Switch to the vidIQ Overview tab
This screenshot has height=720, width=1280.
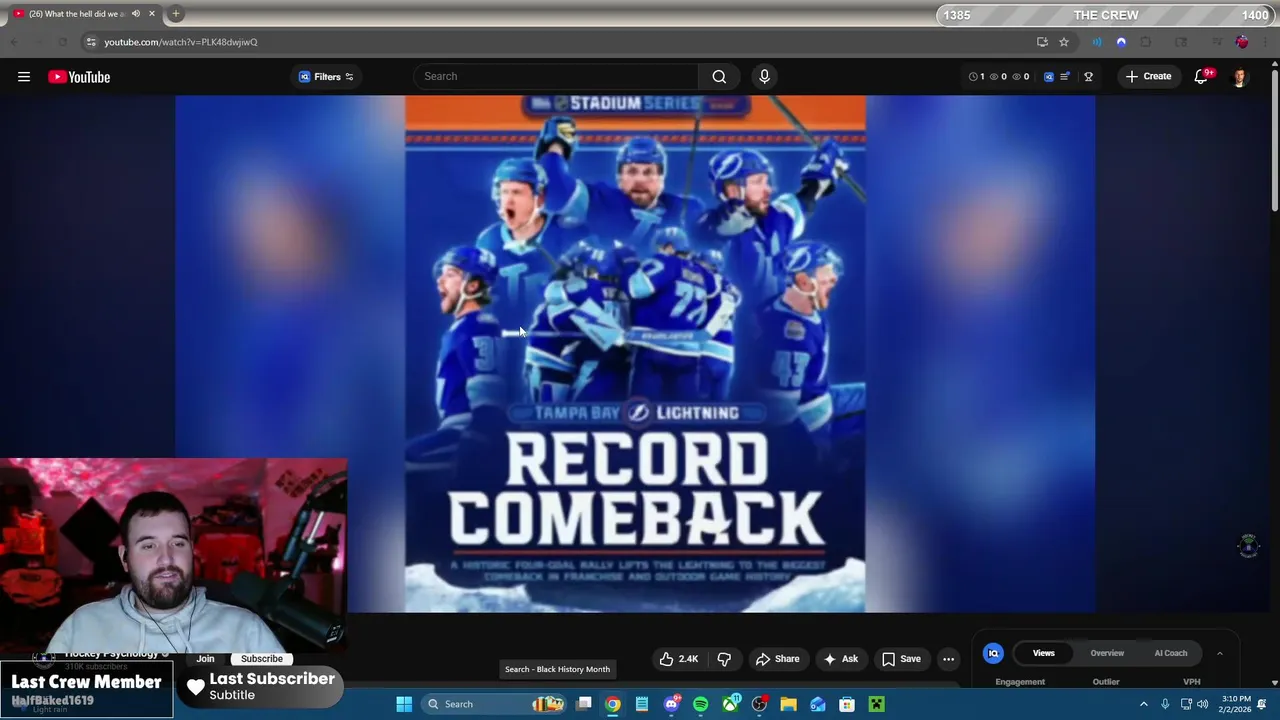point(1107,653)
